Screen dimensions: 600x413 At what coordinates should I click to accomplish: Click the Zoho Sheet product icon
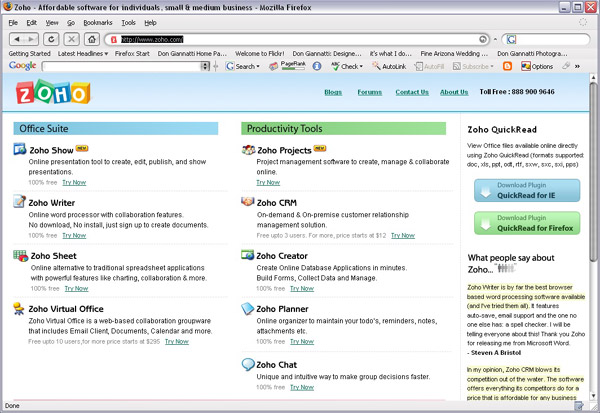pos(21,255)
